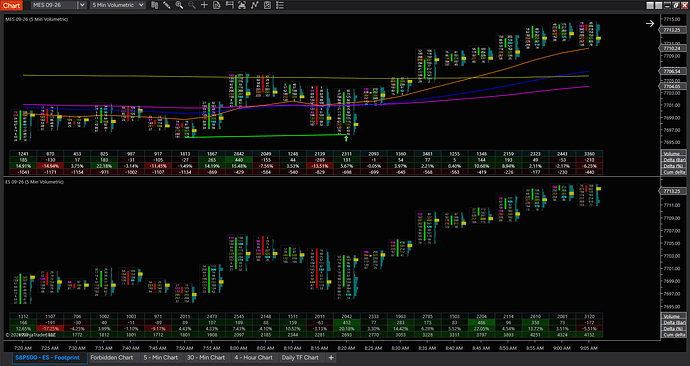
Task: Click ES panel's 7713.25 price marker
Action: (x=672, y=191)
